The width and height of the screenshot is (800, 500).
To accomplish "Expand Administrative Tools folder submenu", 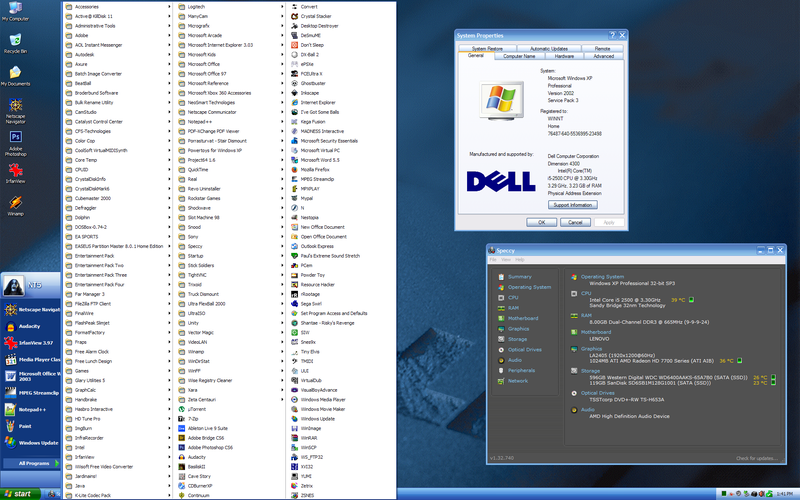I will tap(117, 26).
